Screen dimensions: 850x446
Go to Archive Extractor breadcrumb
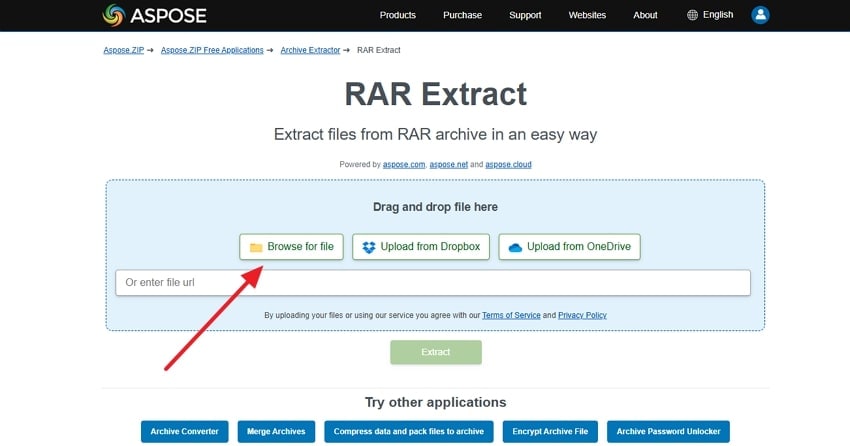310,50
